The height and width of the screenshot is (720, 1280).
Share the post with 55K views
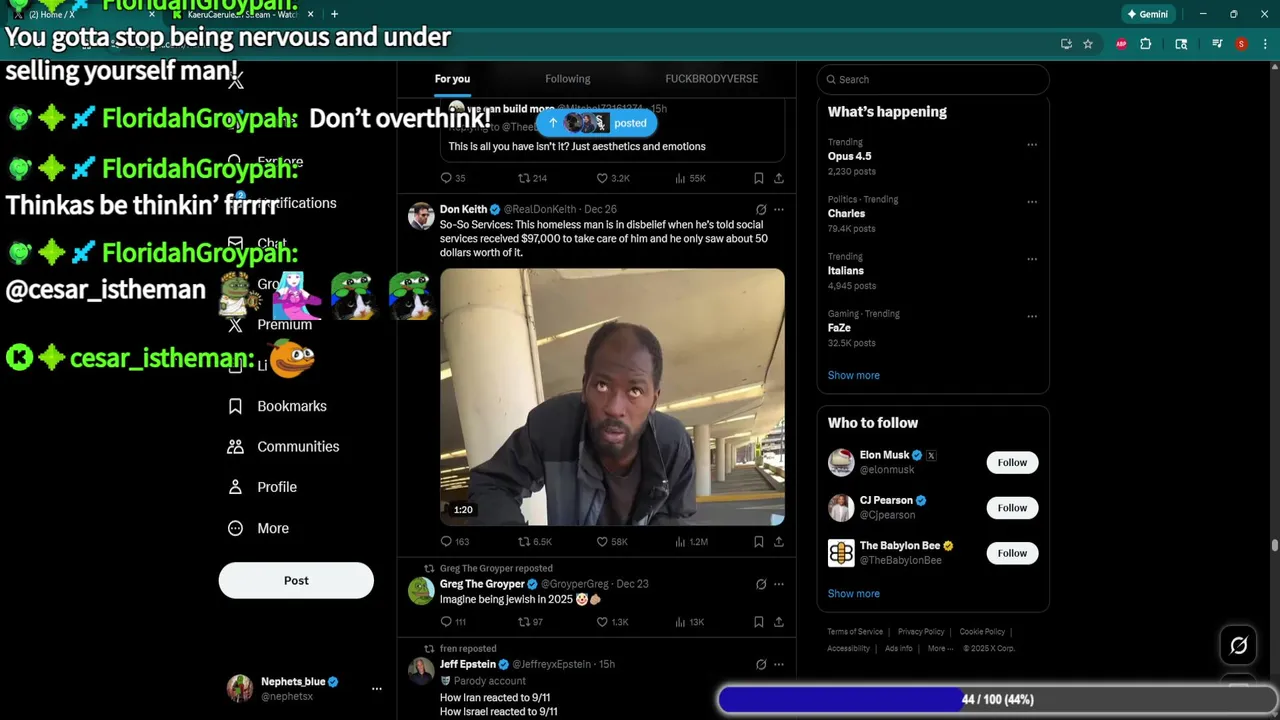pyautogui.click(x=779, y=178)
